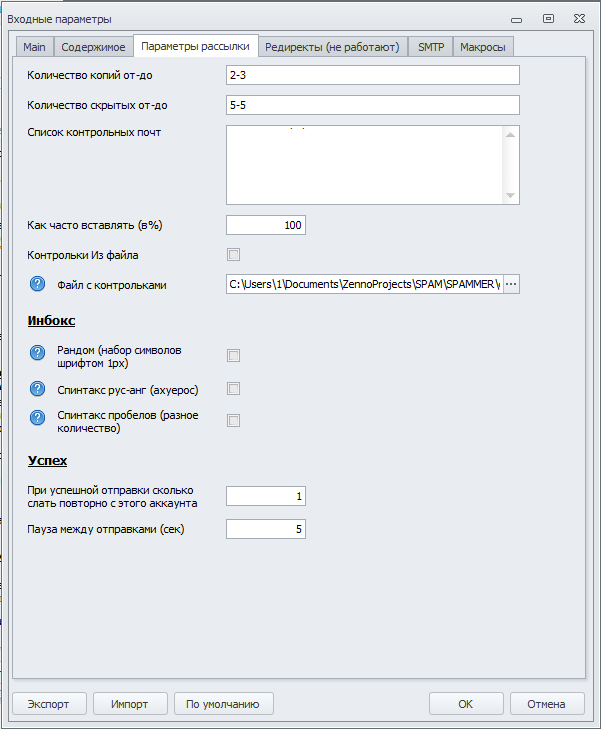Viewport: 601px width, 729px height.
Task: Enable the Контрольки Из файла checkbox
Action: [x=233, y=254]
